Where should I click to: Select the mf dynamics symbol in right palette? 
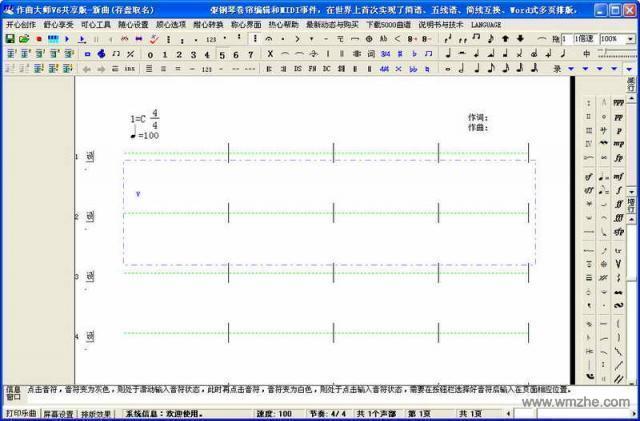[x=619, y=176]
